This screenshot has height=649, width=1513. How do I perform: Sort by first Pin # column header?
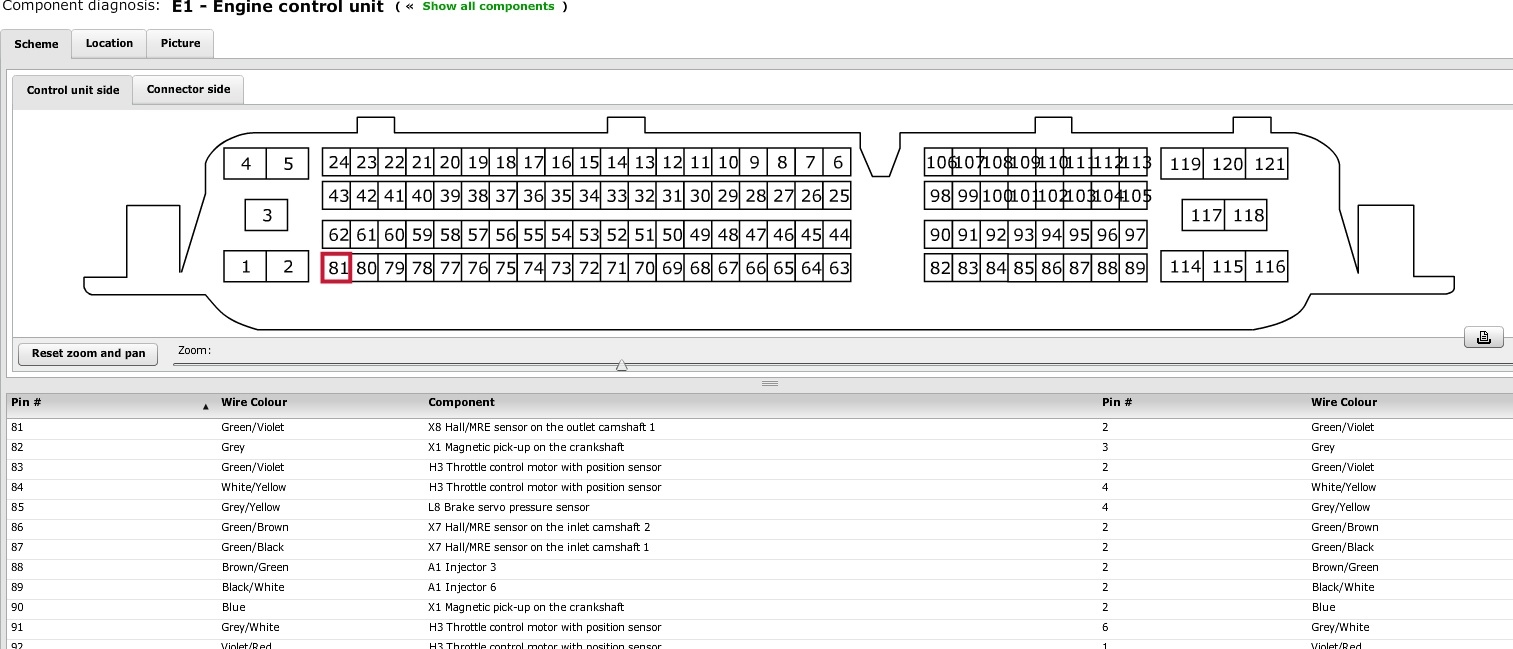point(110,402)
